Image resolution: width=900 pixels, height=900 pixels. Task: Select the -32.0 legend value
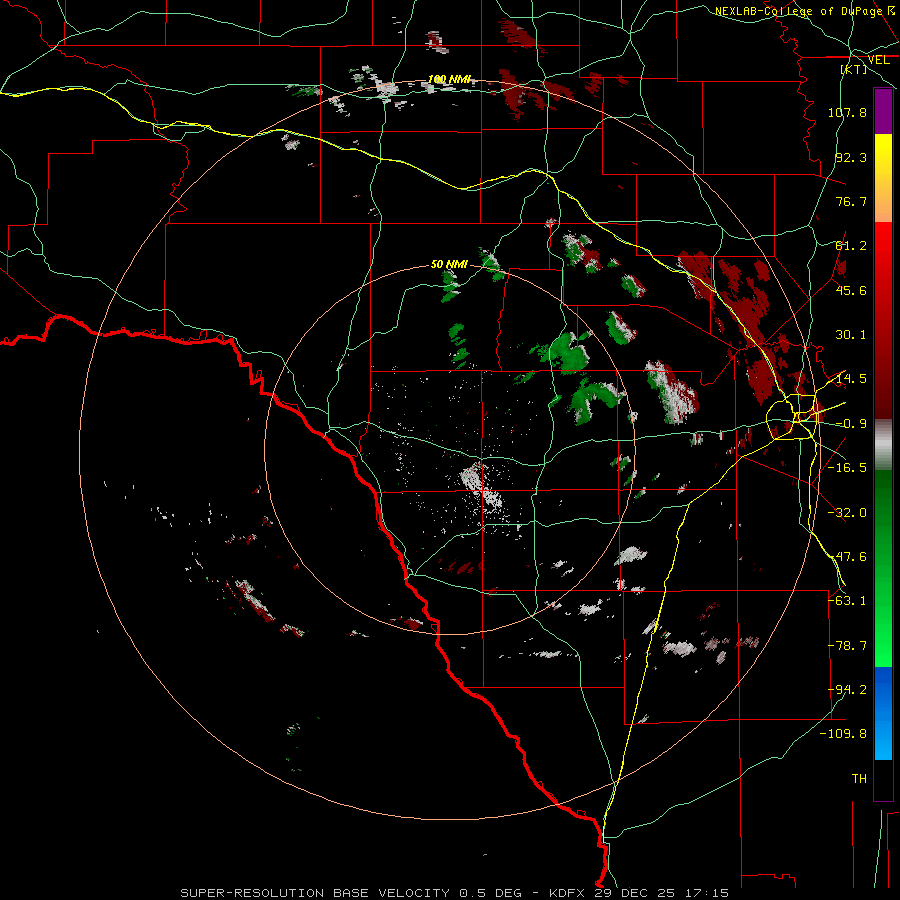point(847,513)
